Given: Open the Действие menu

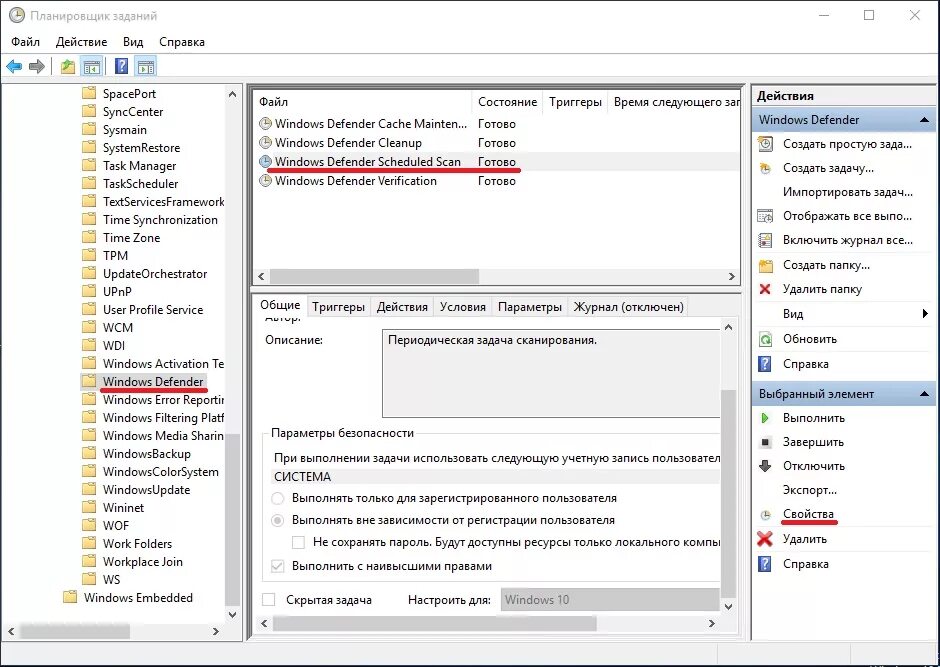Looking at the screenshot, I should 82,42.
